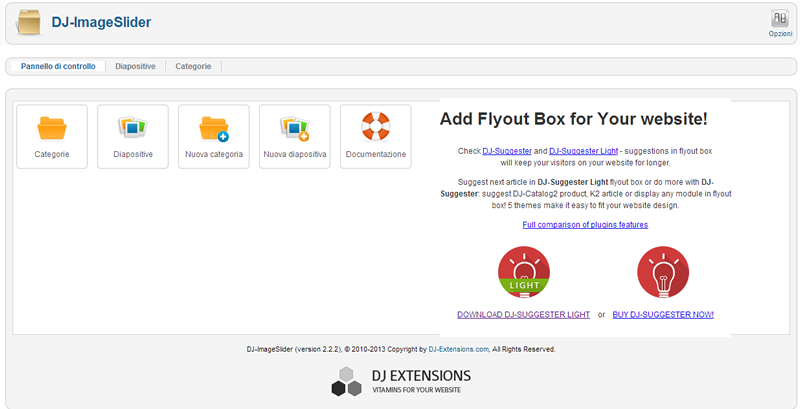Follow the DJ-Suggester Light link in the Check sentence
Viewport: 800px width, 409px height.
[x=584, y=151]
